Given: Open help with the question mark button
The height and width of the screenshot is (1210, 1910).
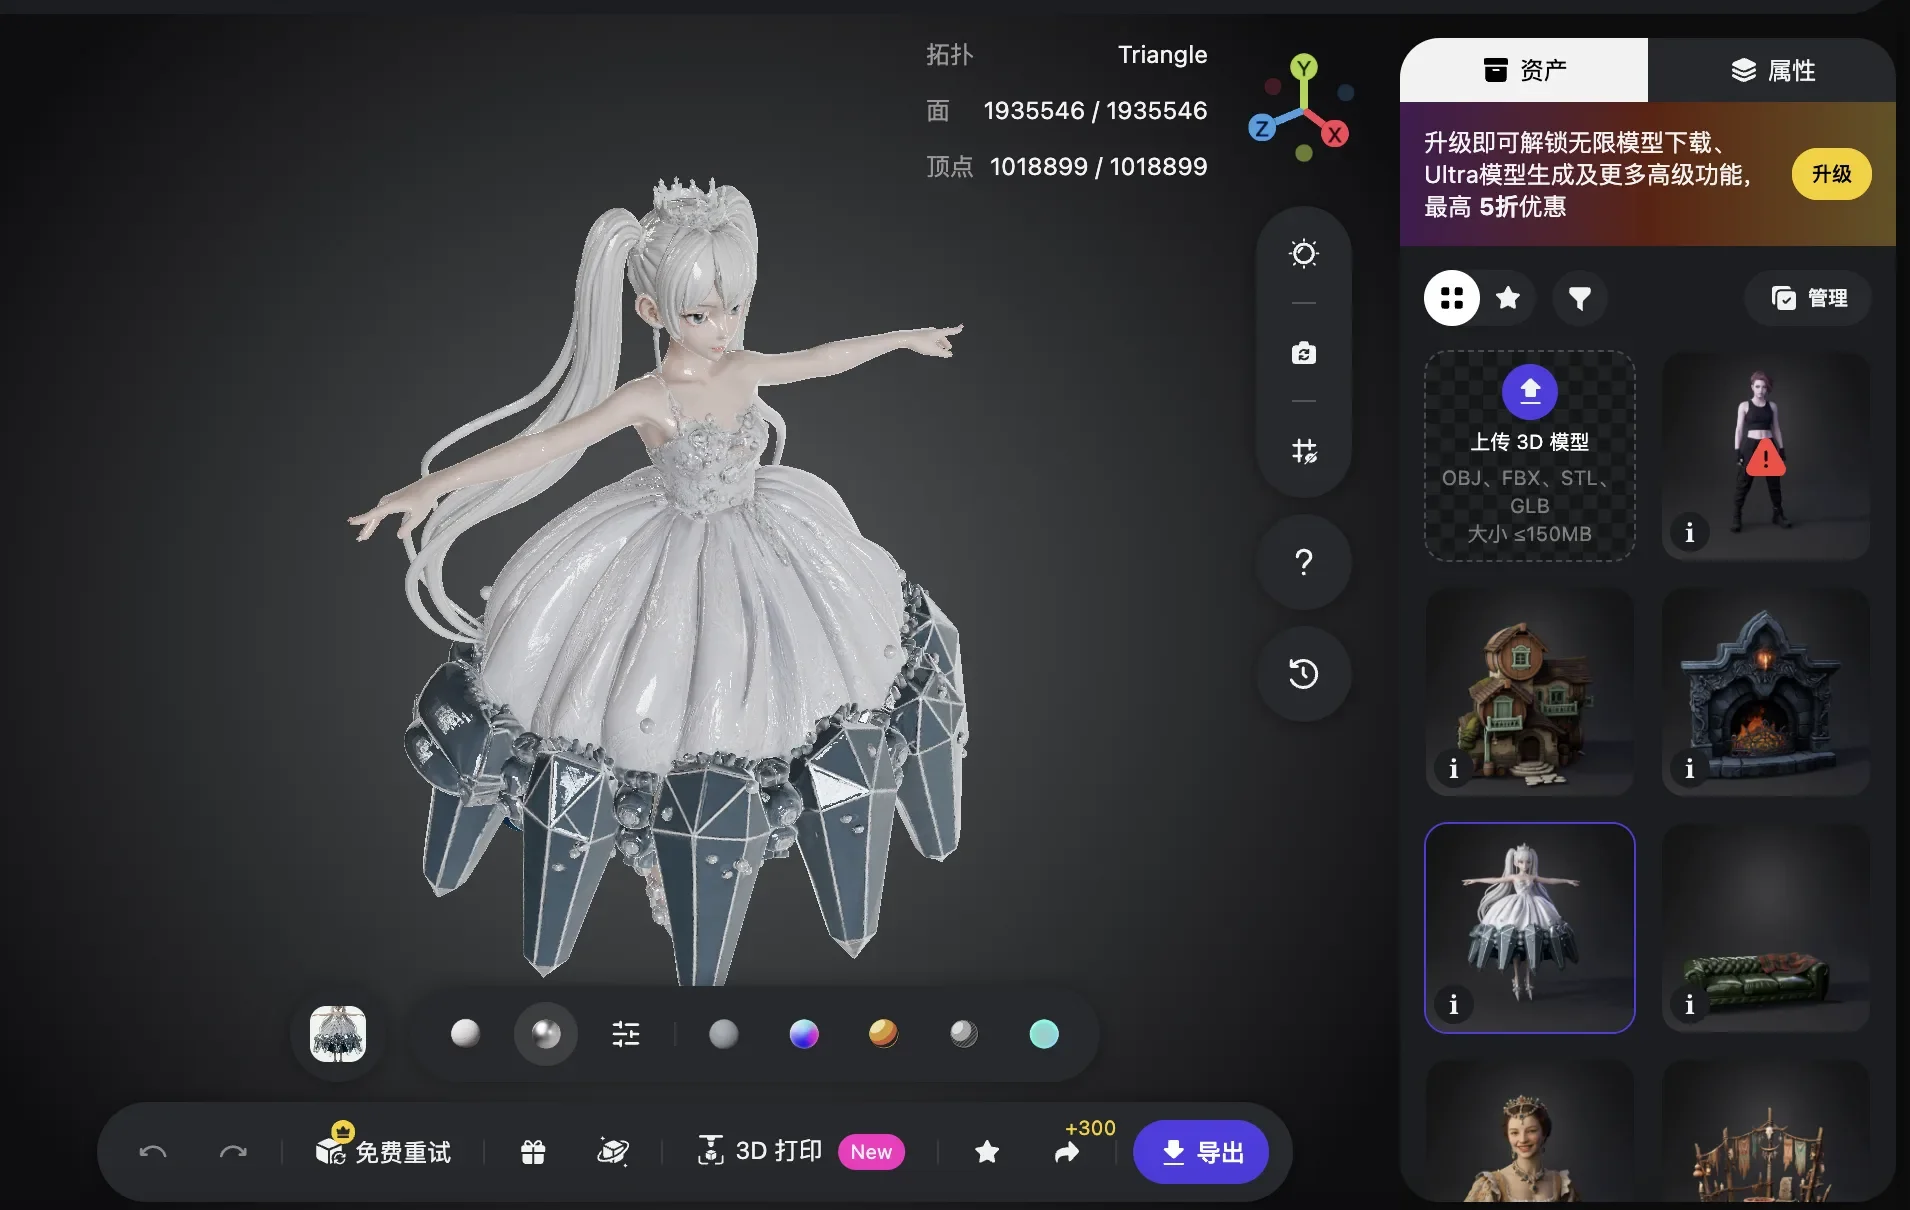Looking at the screenshot, I should coord(1304,562).
